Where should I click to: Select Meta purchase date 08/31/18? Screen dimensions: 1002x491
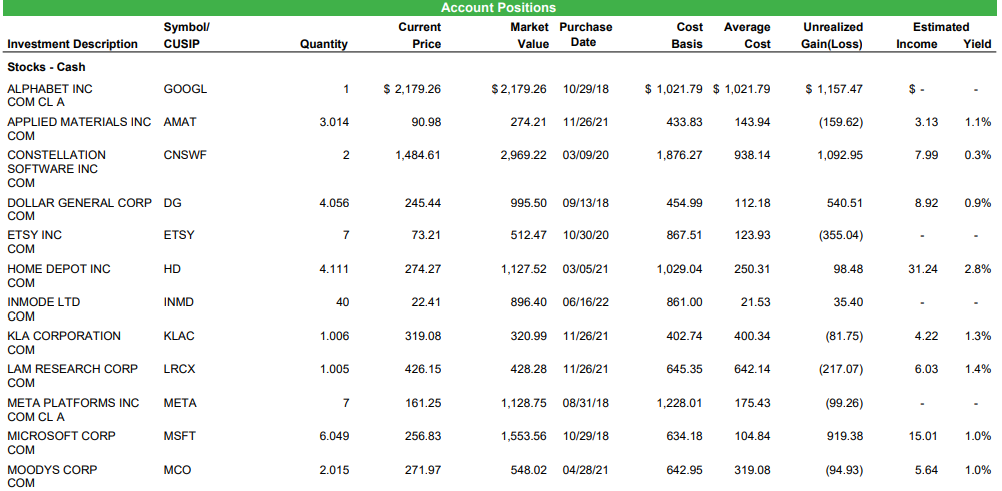click(586, 403)
